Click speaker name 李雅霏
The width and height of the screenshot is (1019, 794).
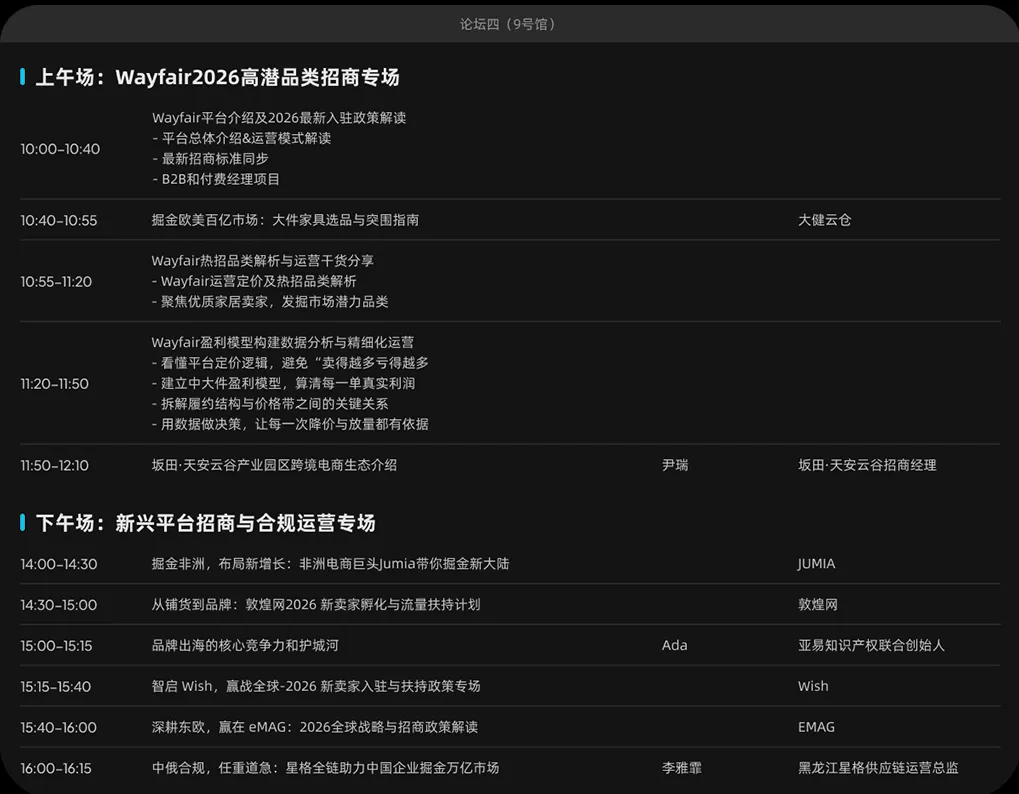[682, 768]
